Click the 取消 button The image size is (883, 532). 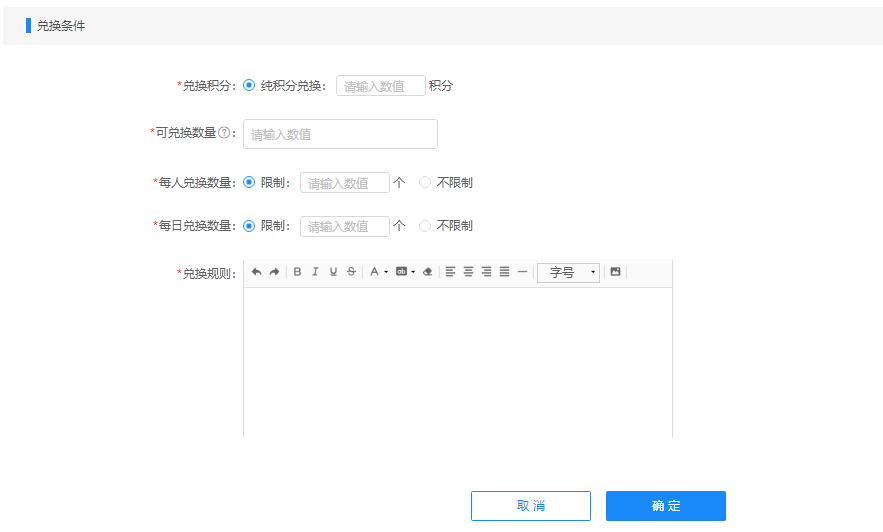pyautogui.click(x=531, y=506)
